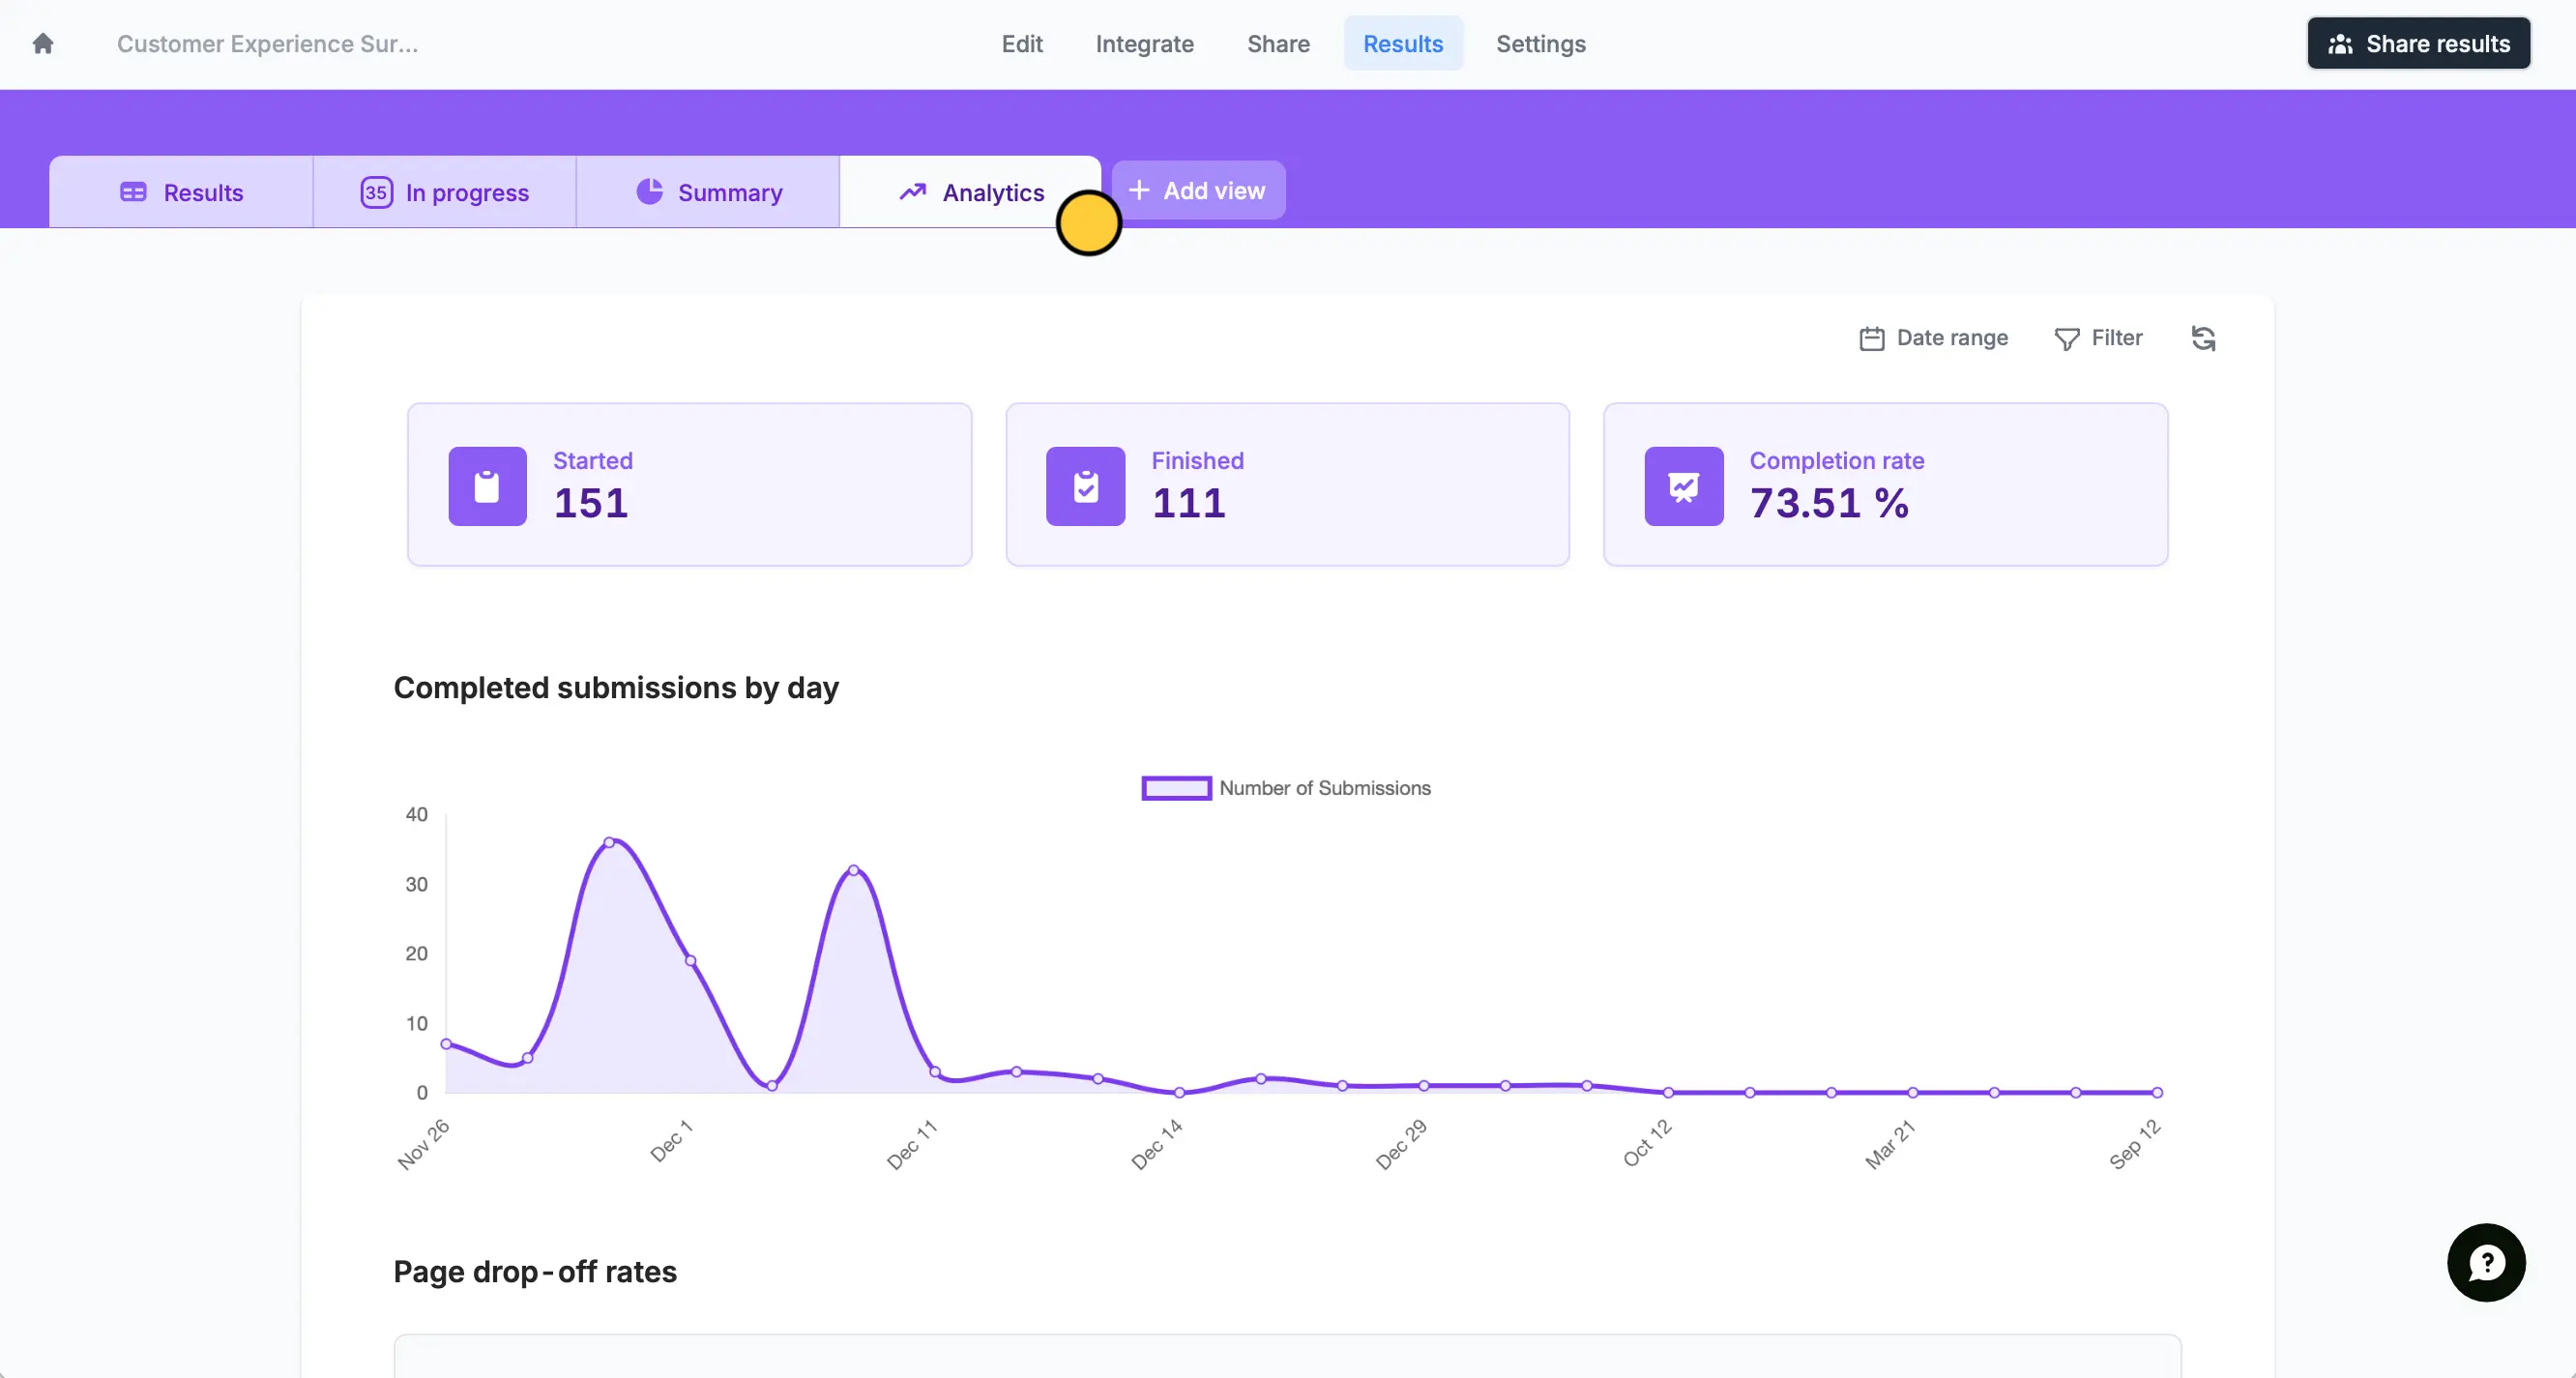Click the home icon
2576x1378 pixels.
(42, 44)
